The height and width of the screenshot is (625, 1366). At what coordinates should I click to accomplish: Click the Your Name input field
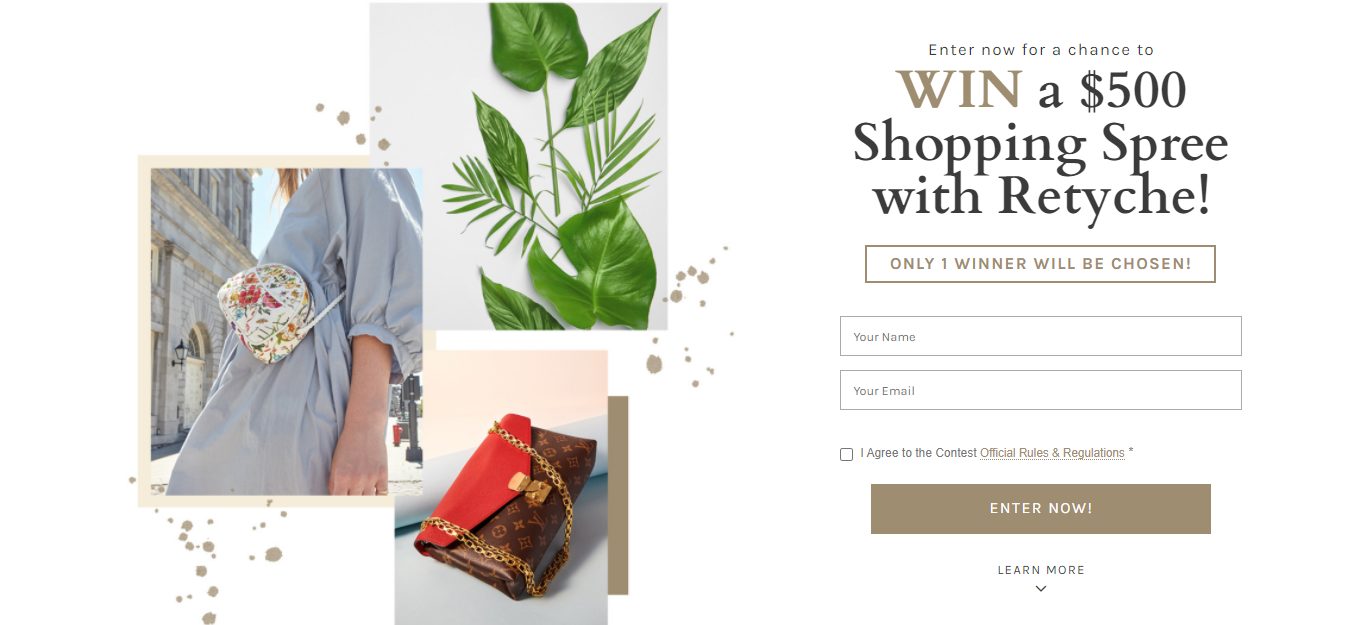[x=1040, y=336]
